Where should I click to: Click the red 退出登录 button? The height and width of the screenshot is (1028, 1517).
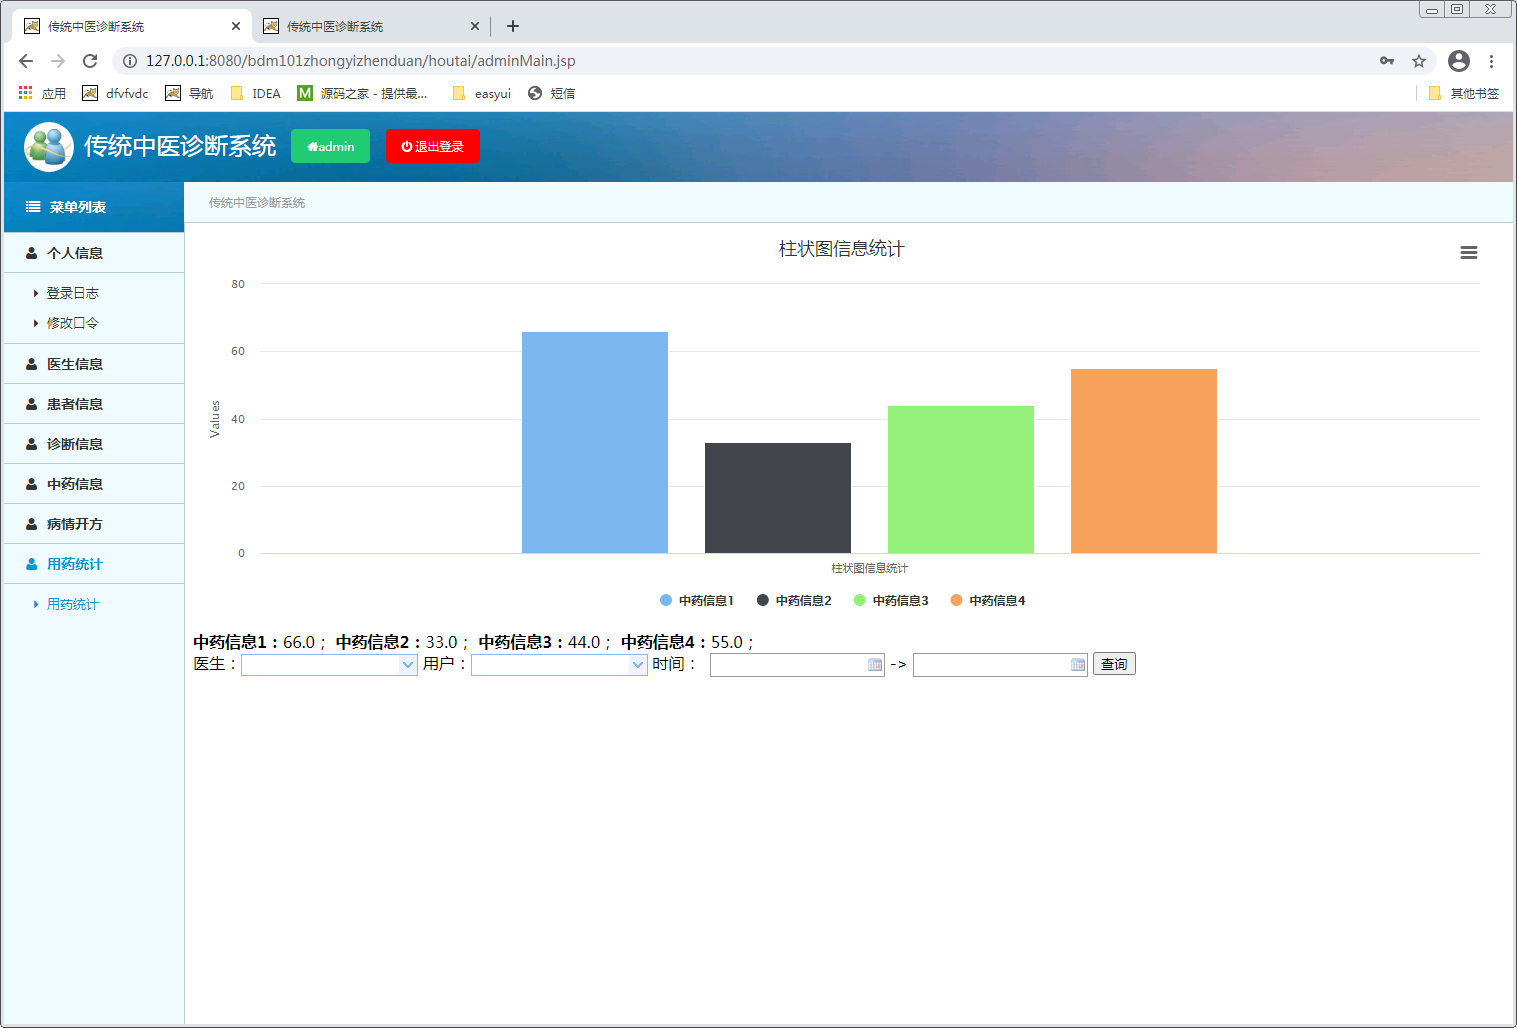coord(432,146)
